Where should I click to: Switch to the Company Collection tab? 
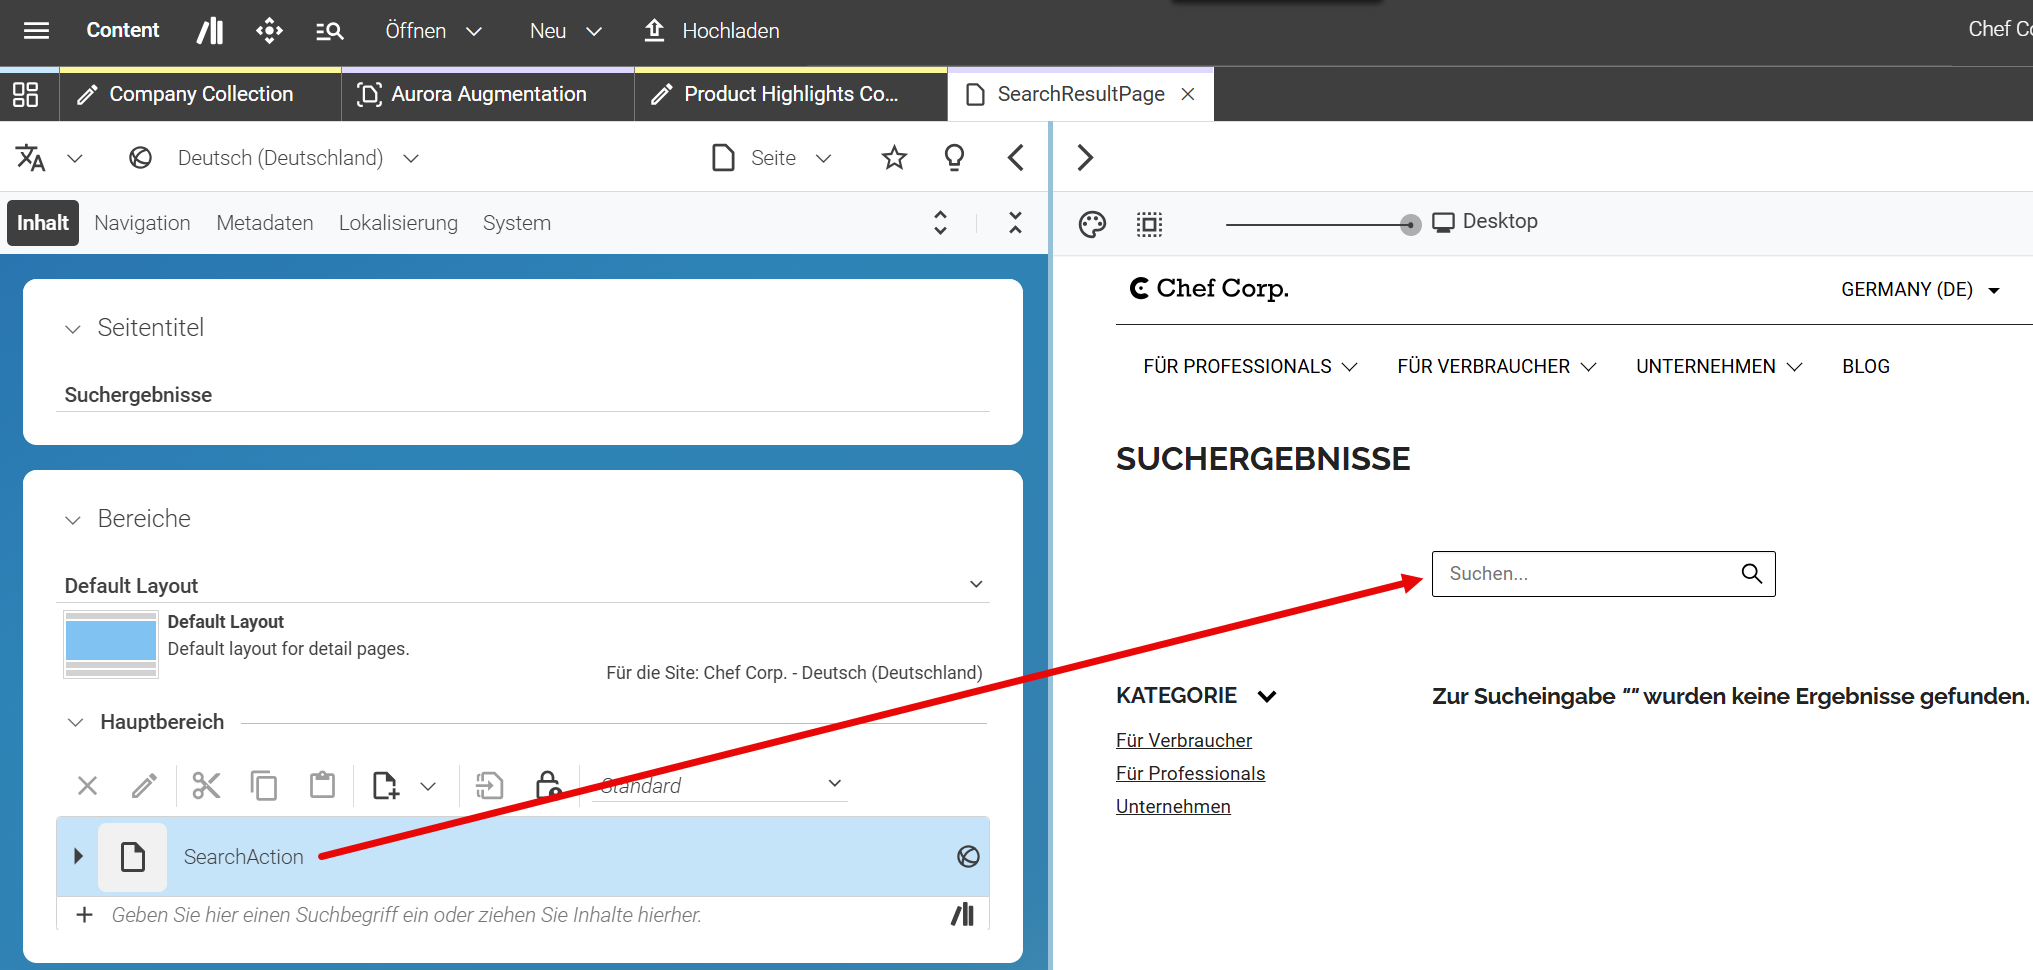pos(200,94)
